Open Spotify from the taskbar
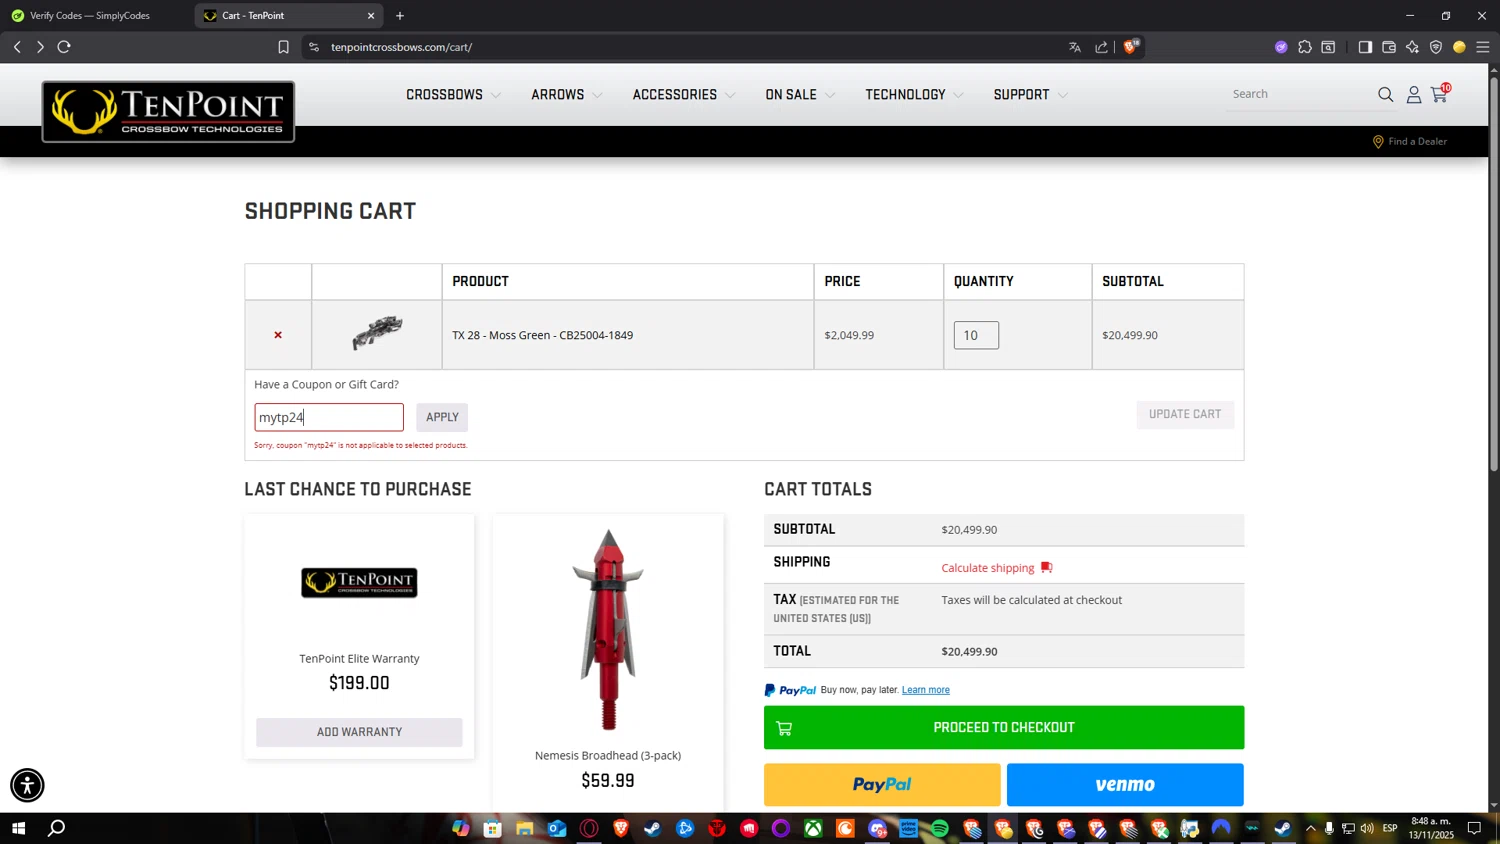 [x=940, y=828]
